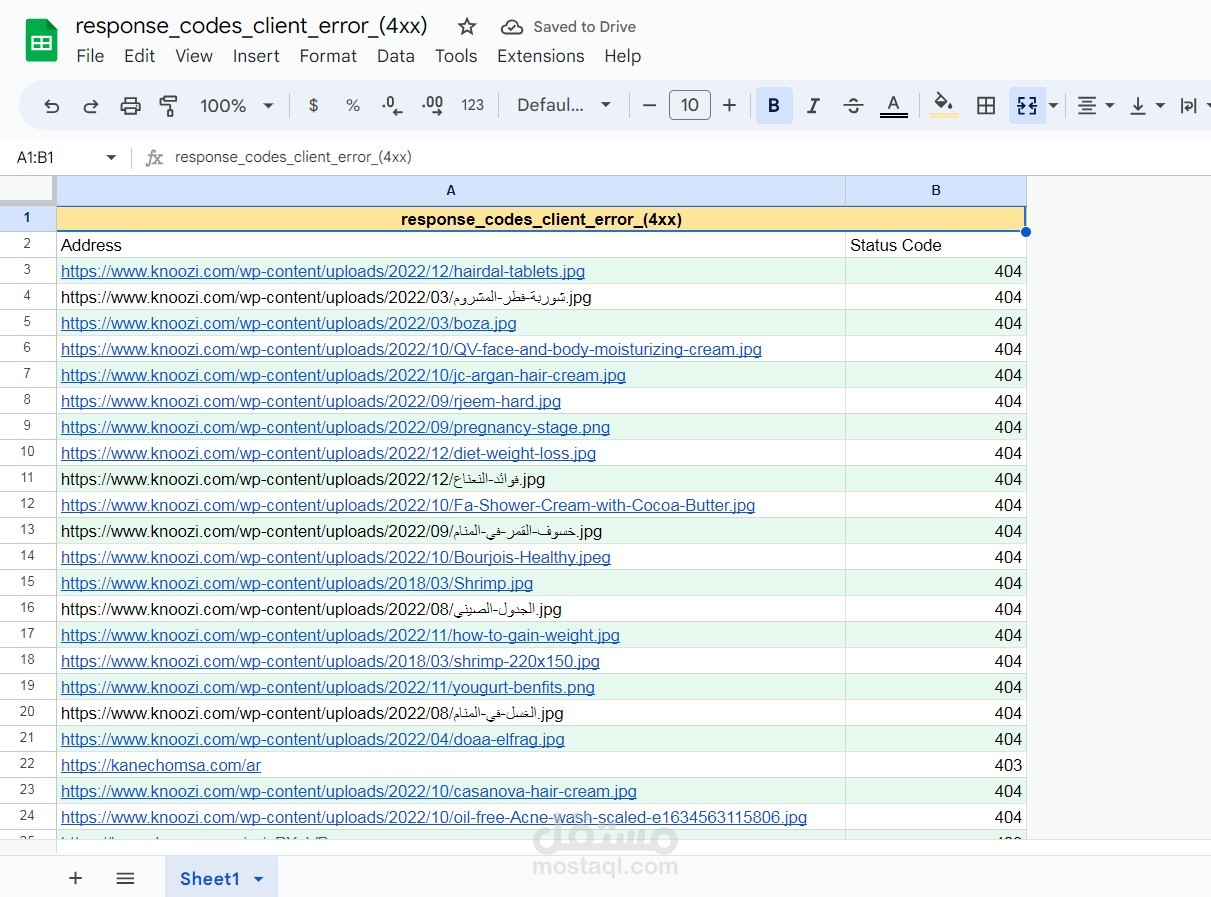Open the kanechomsa.com/ar link
Screen dimensions: 1211x897
click(x=161, y=765)
